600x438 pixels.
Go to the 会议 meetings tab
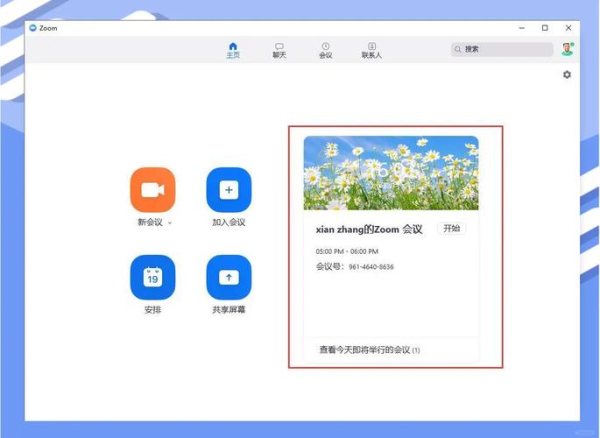pos(326,50)
